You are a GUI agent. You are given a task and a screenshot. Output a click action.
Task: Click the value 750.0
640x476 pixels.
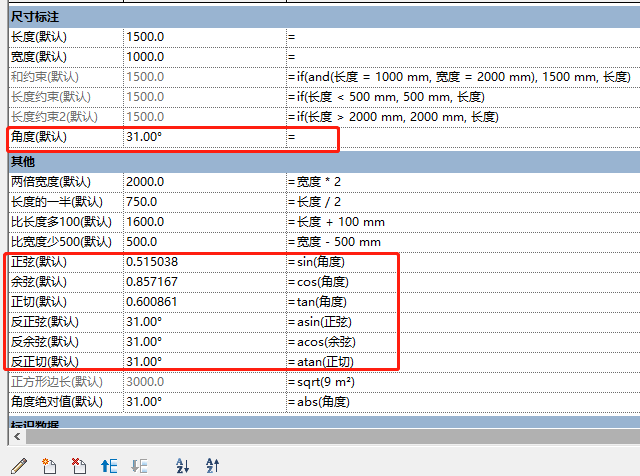tap(141, 202)
